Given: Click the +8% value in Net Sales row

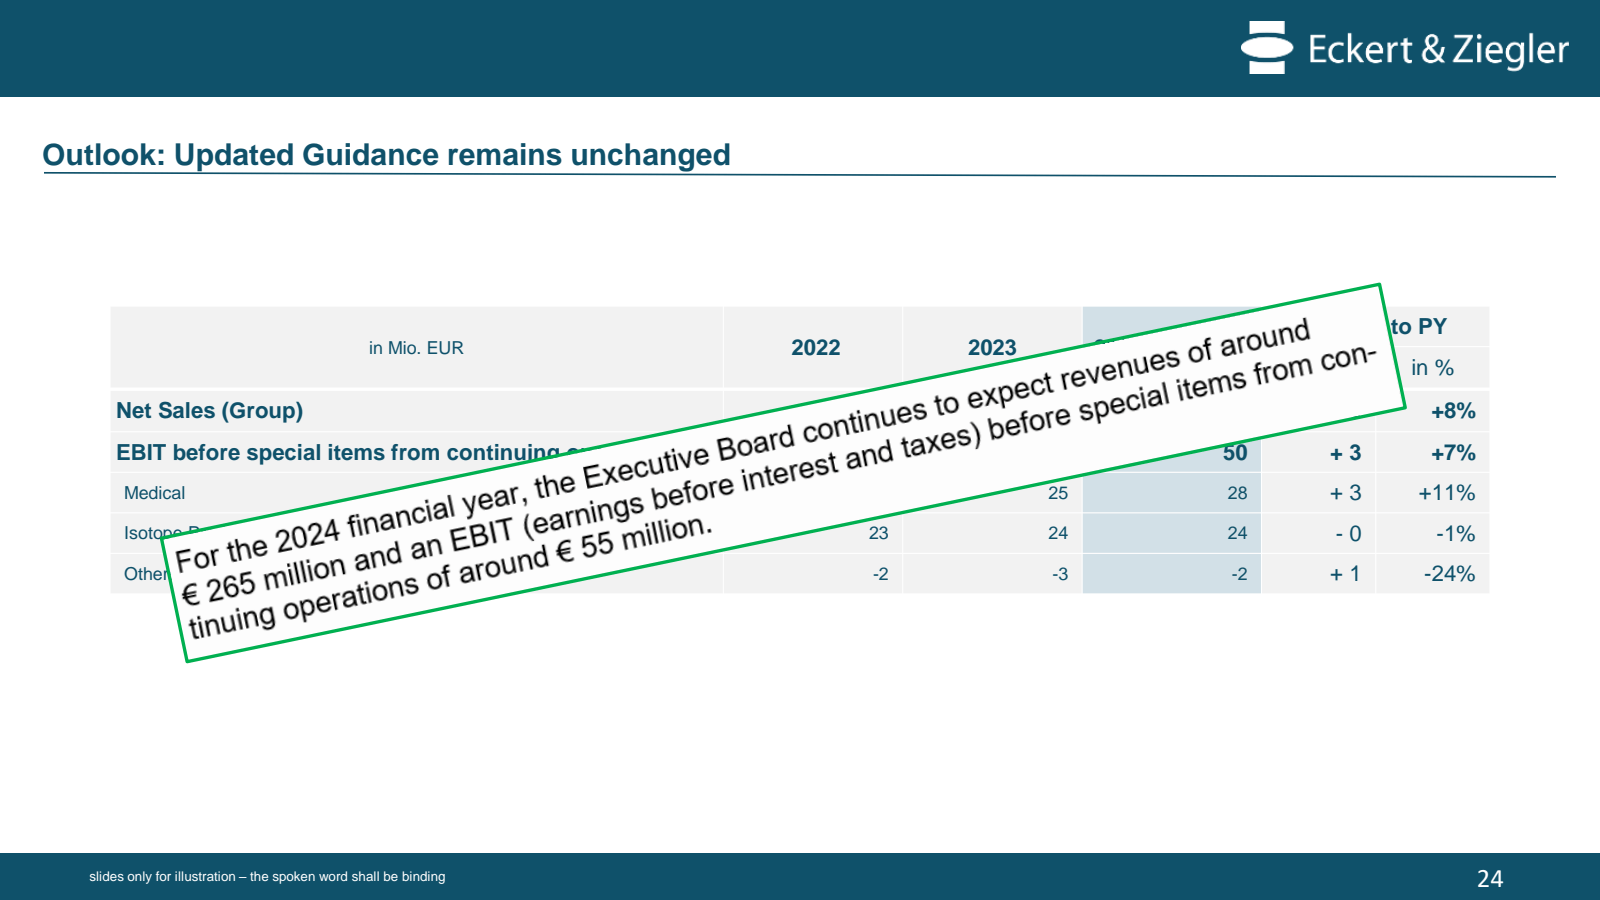Looking at the screenshot, I should (x=1453, y=411).
